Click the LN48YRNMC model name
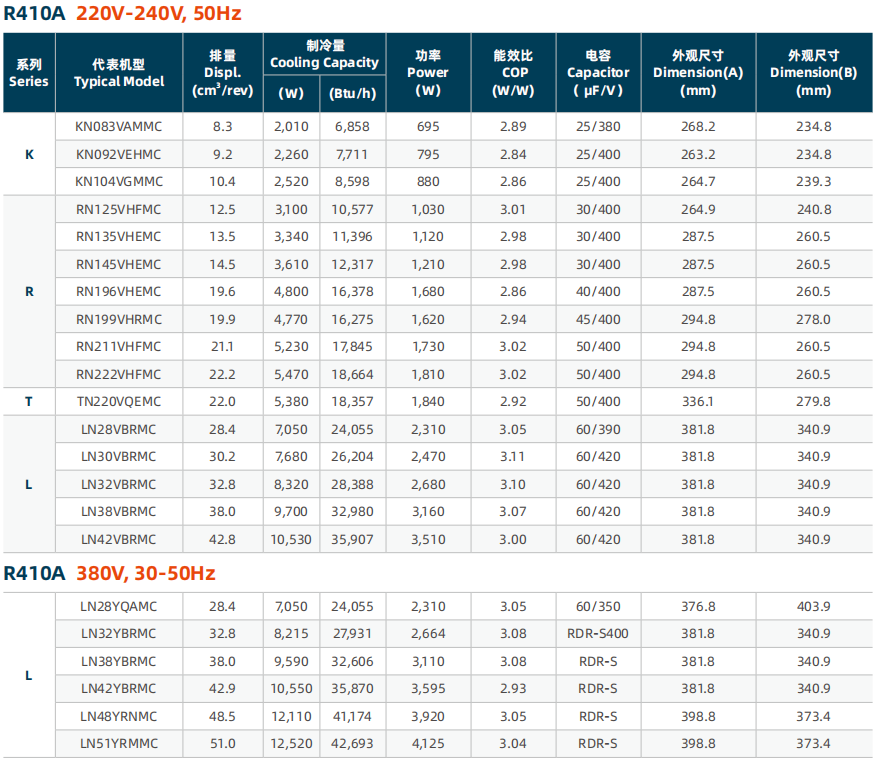The width and height of the screenshot is (875, 758). (118, 717)
